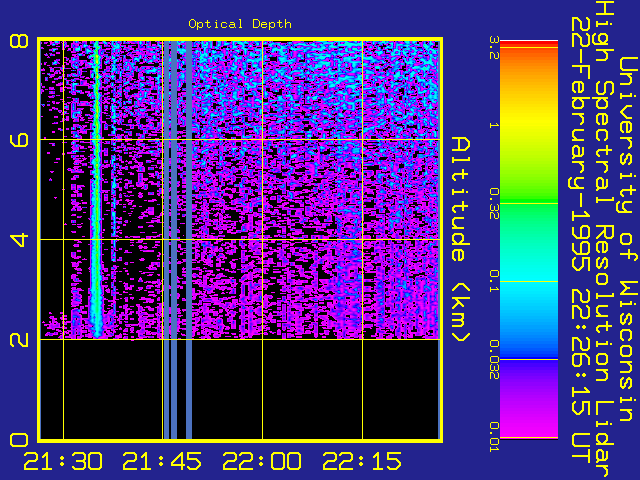Click the 22:00 time axis label
Viewport: 640px width, 480px height.
262,461
